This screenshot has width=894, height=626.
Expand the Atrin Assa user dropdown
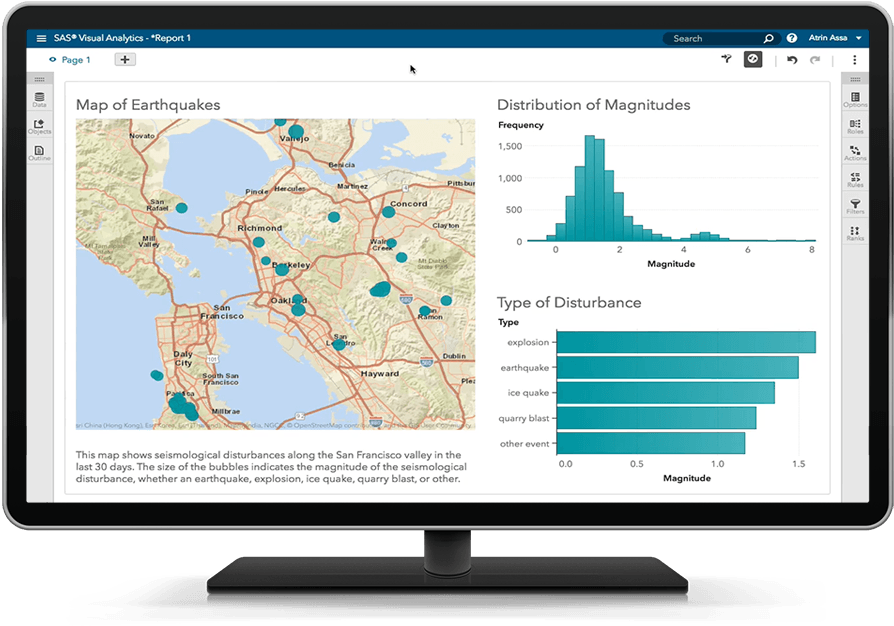pos(858,38)
